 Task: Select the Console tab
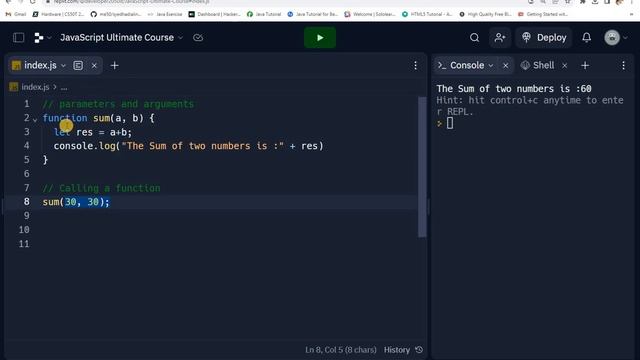point(467,65)
